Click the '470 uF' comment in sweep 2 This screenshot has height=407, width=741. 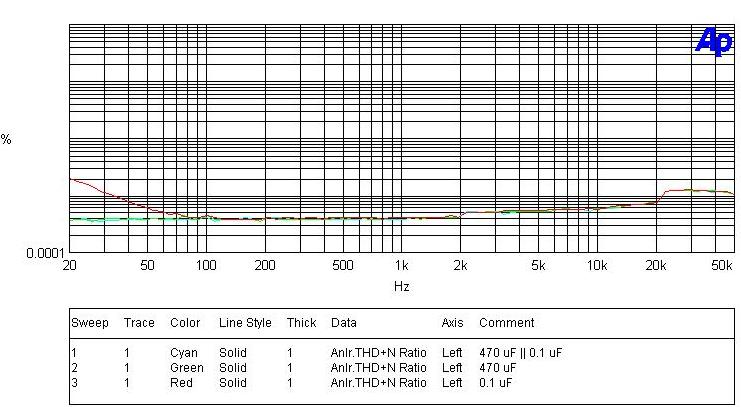pos(497,368)
